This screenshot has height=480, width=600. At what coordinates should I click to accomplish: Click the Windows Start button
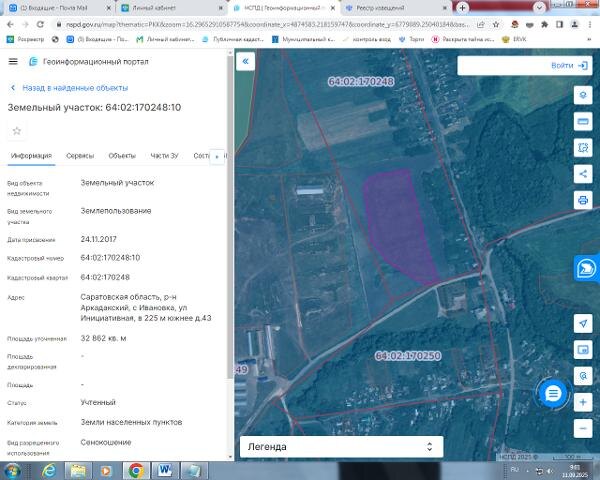(11, 471)
